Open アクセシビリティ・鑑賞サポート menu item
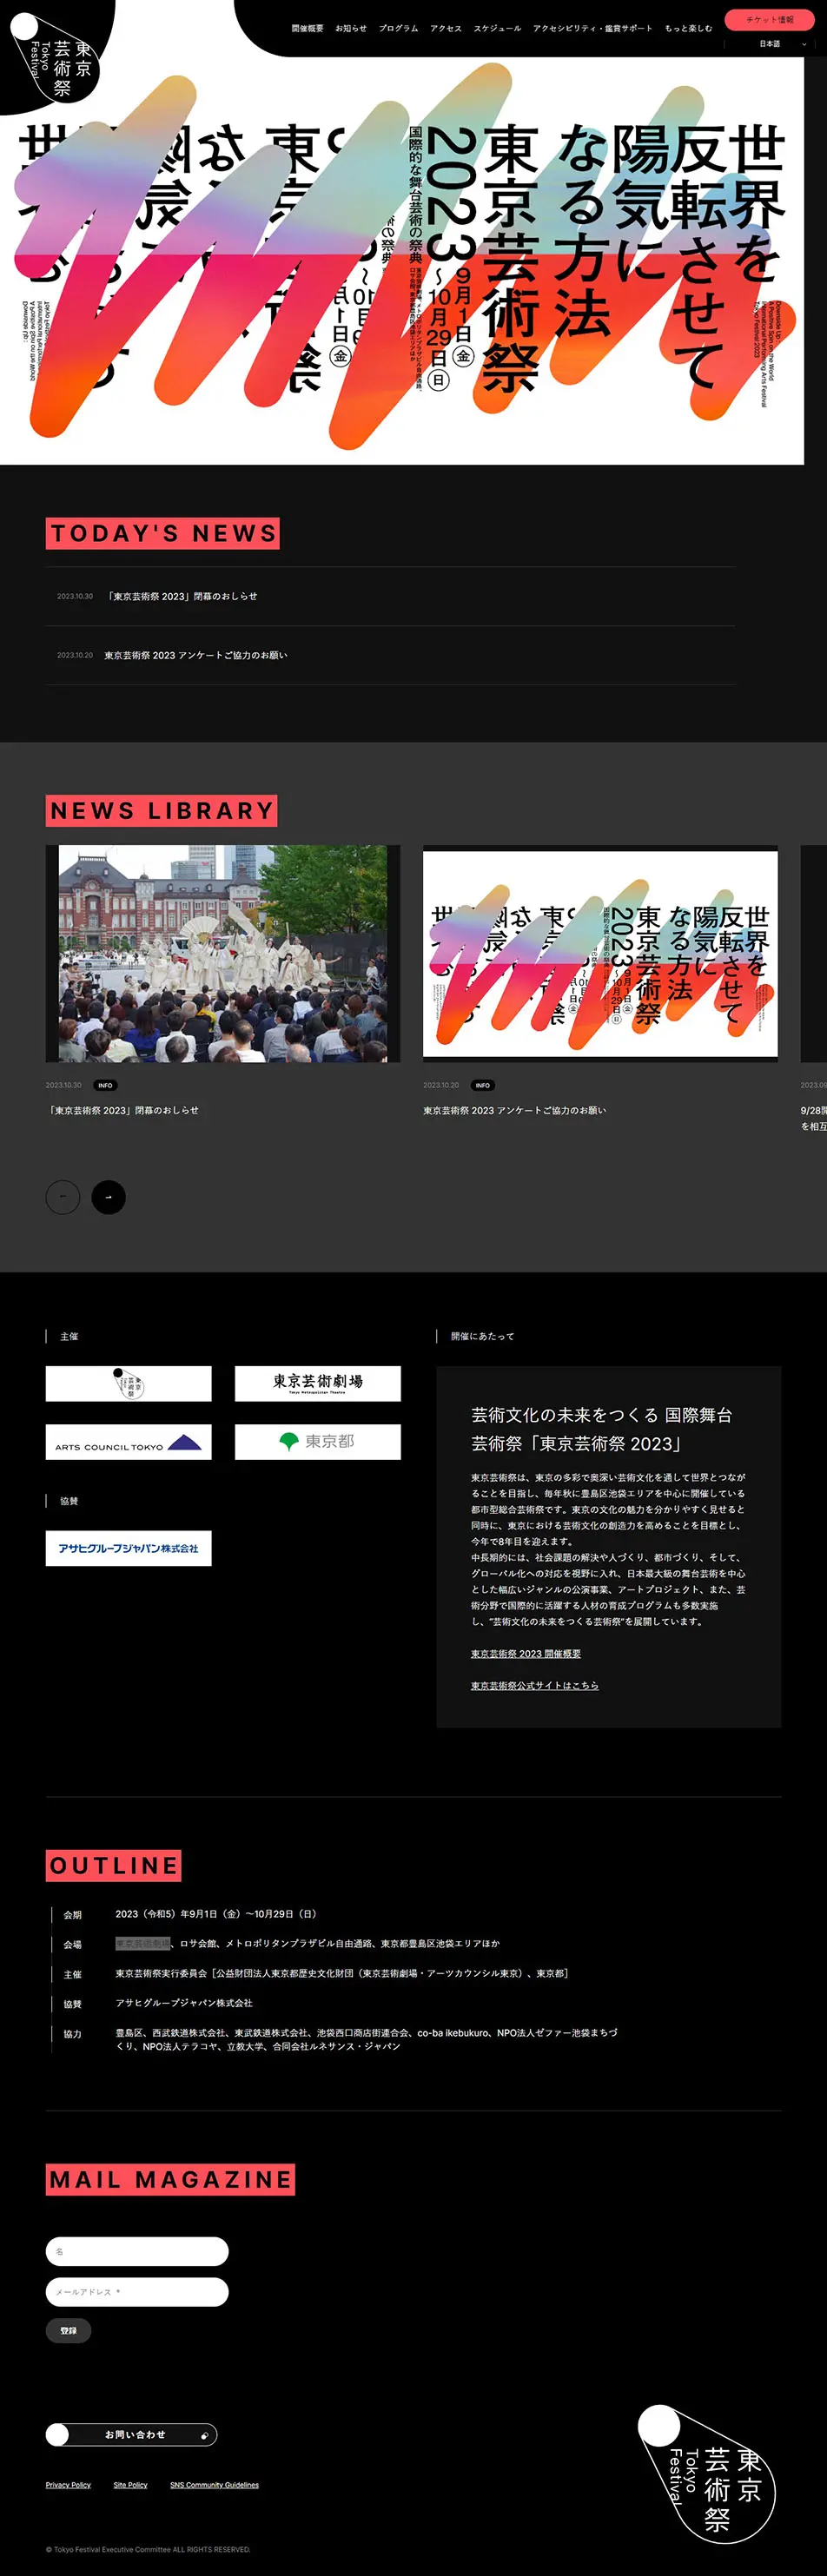 592,28
